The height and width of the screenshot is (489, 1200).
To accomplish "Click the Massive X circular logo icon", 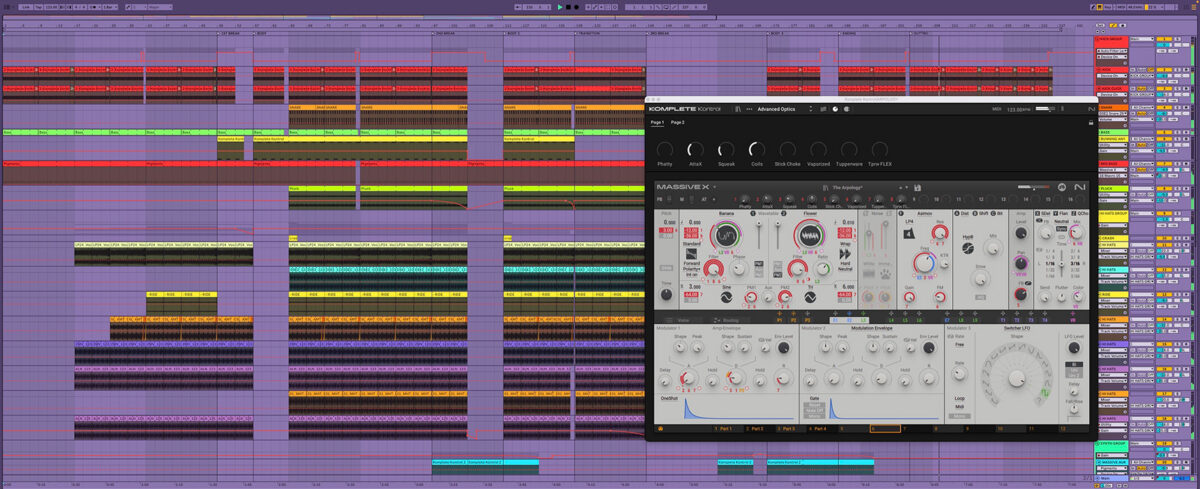I will click(x=1061, y=187).
